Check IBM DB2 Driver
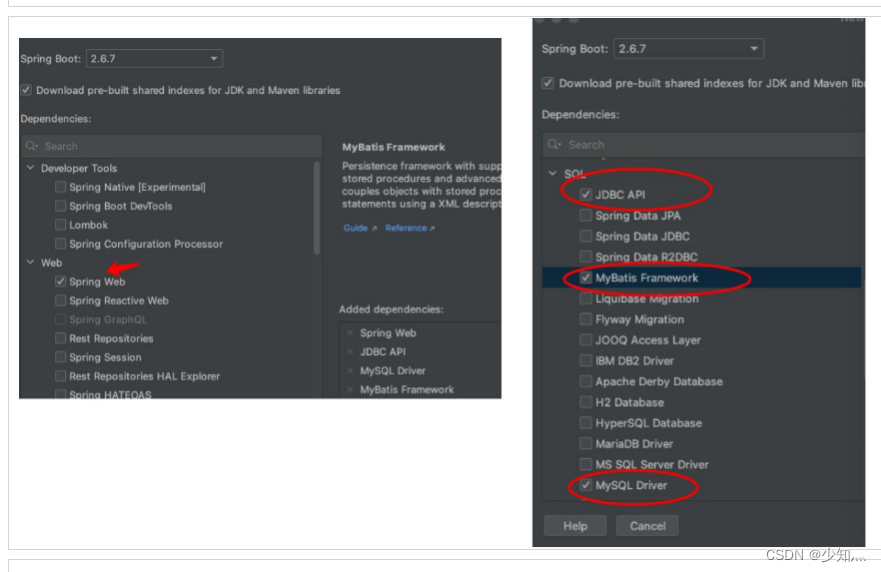Viewport: 881px width, 572px height. pyautogui.click(x=585, y=361)
